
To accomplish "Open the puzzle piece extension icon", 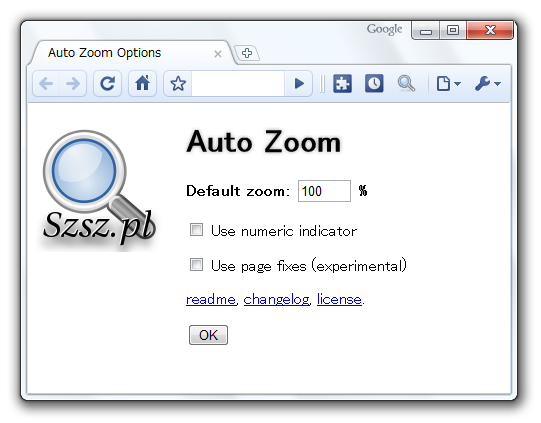I will 342,83.
